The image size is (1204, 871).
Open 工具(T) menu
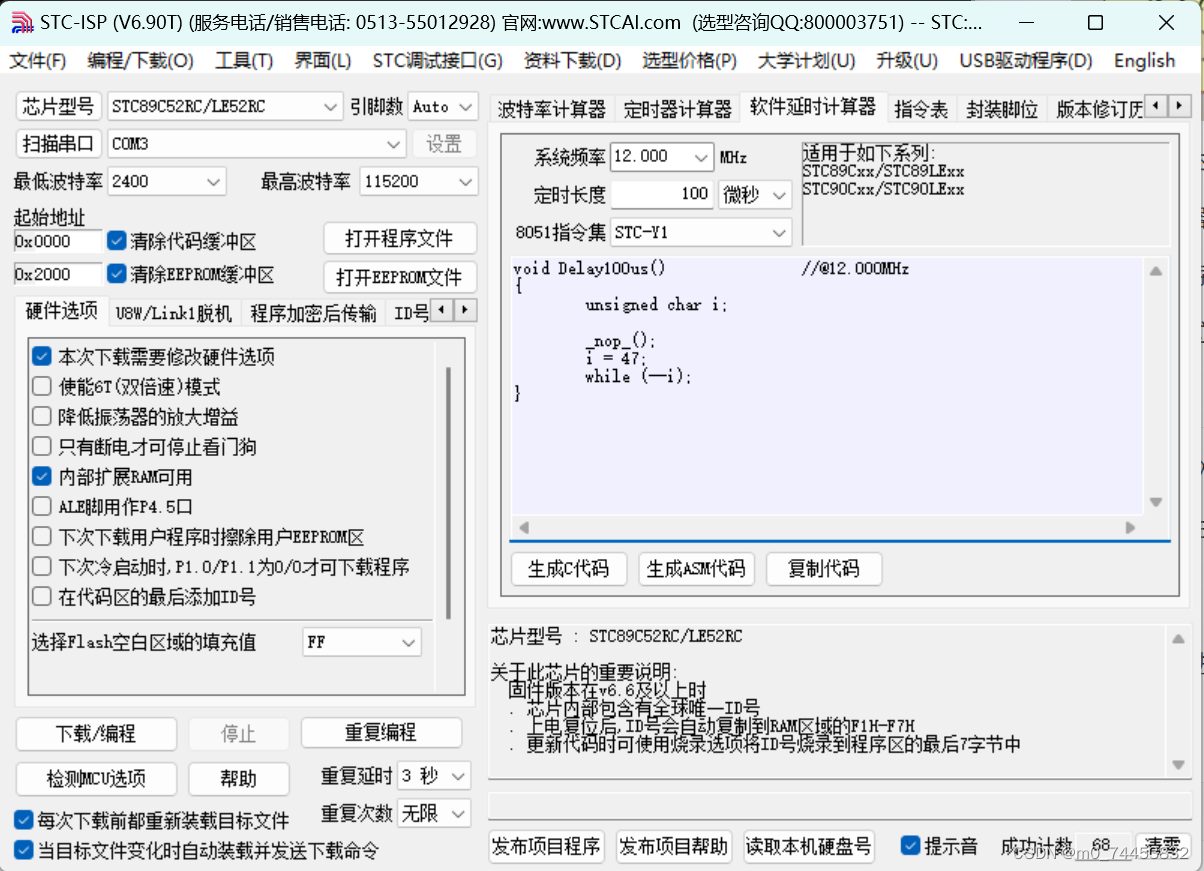[x=244, y=61]
